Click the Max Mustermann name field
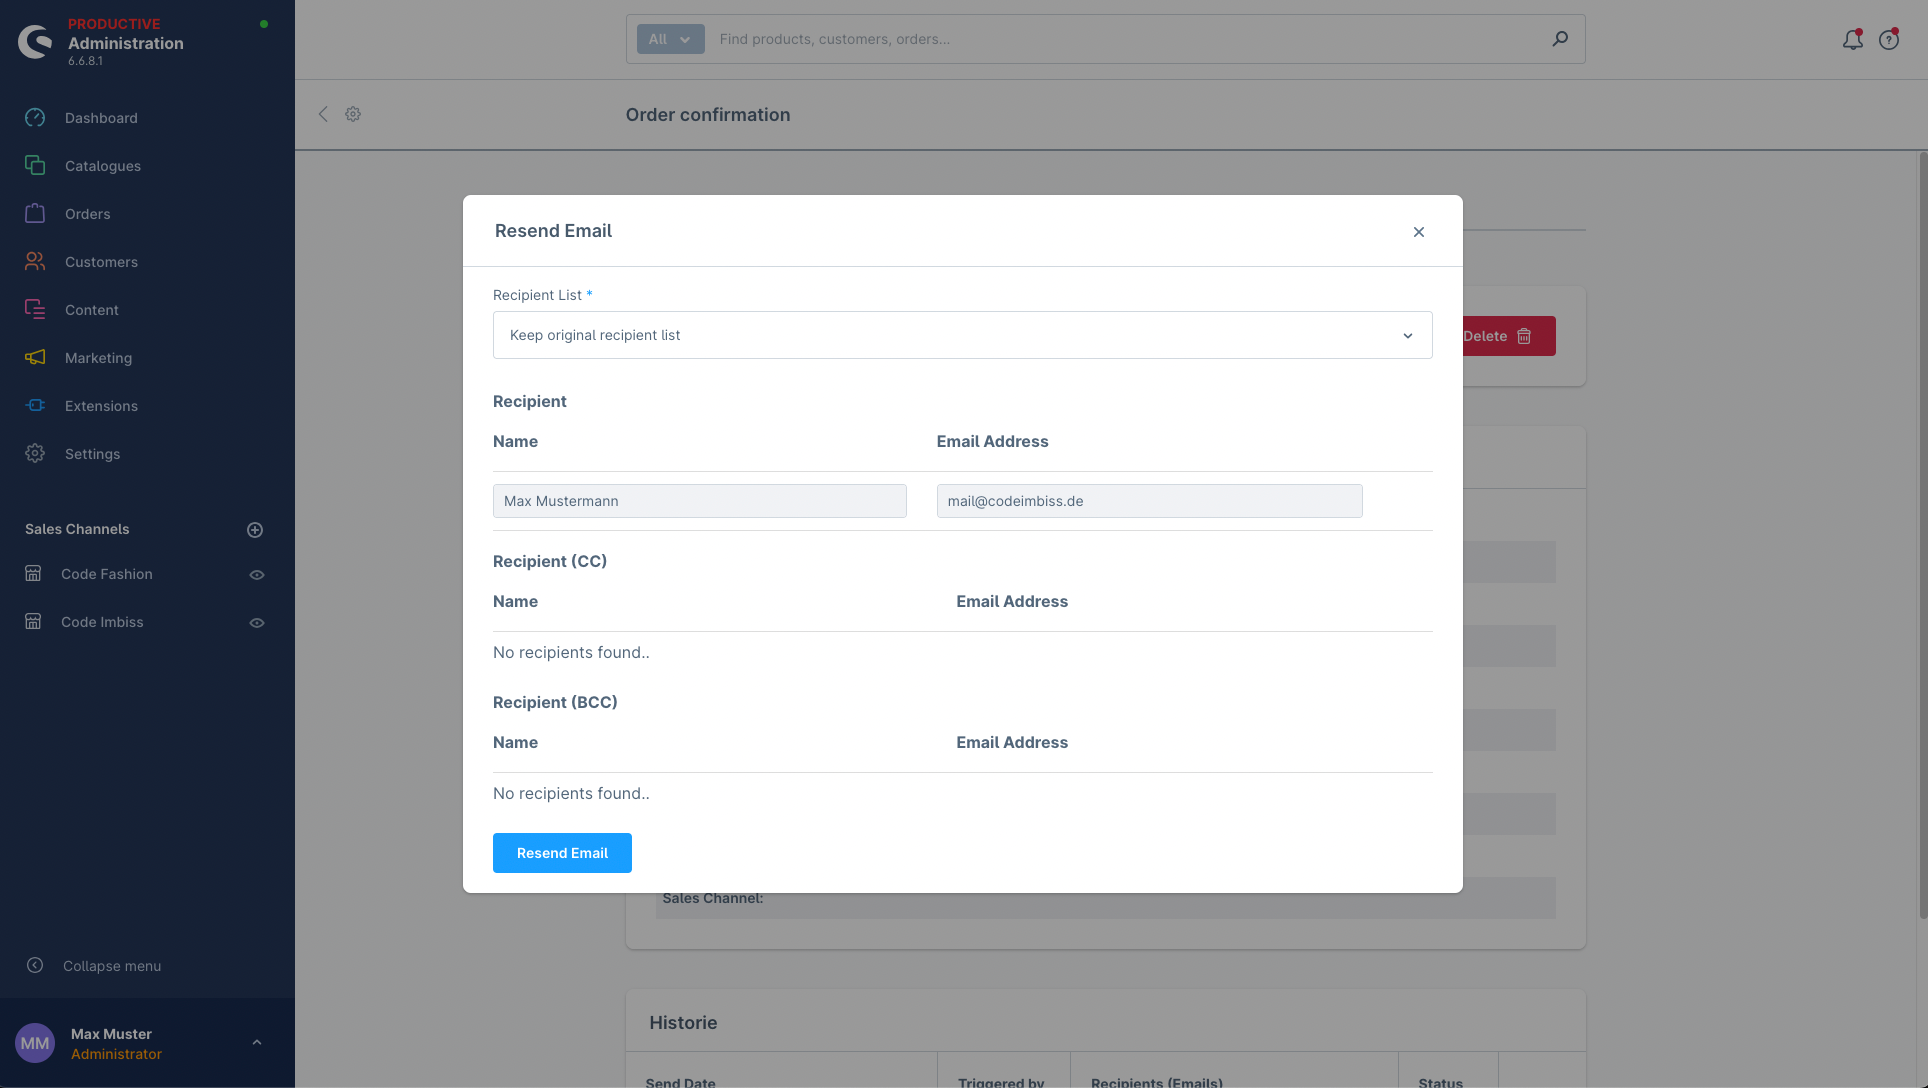Image resolution: width=1928 pixels, height=1088 pixels. point(700,501)
